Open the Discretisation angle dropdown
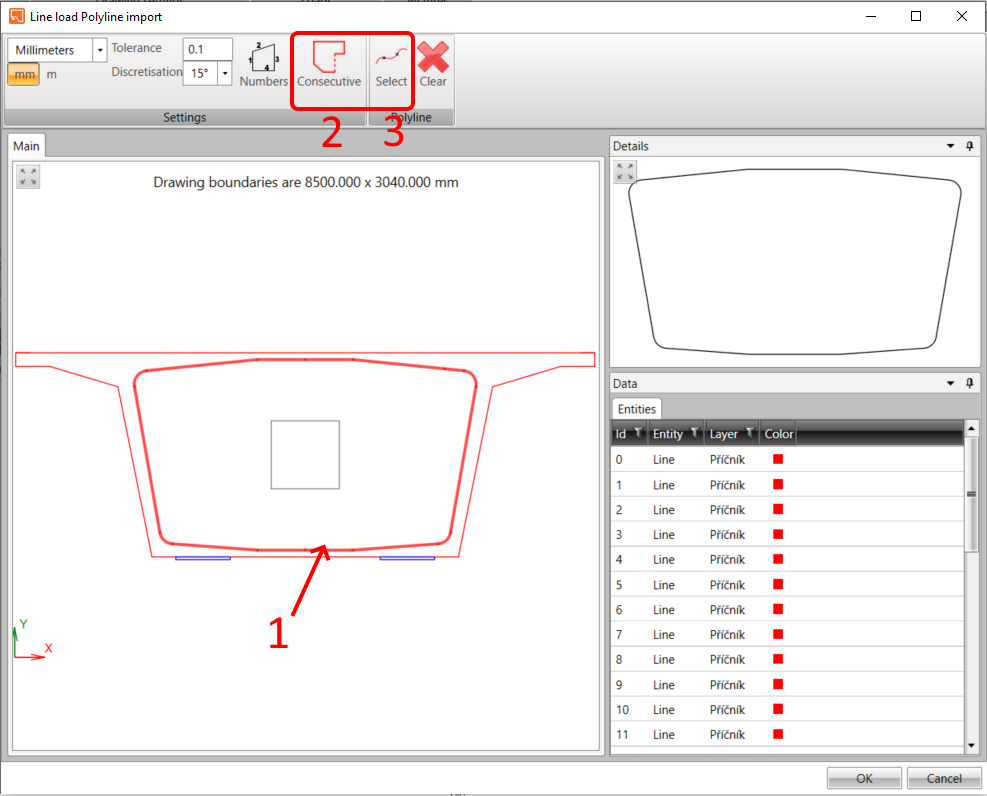 [x=226, y=74]
